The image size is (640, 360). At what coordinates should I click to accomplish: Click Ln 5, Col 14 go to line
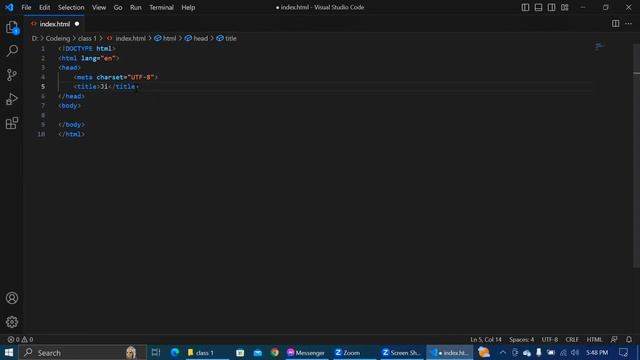pyautogui.click(x=486, y=340)
